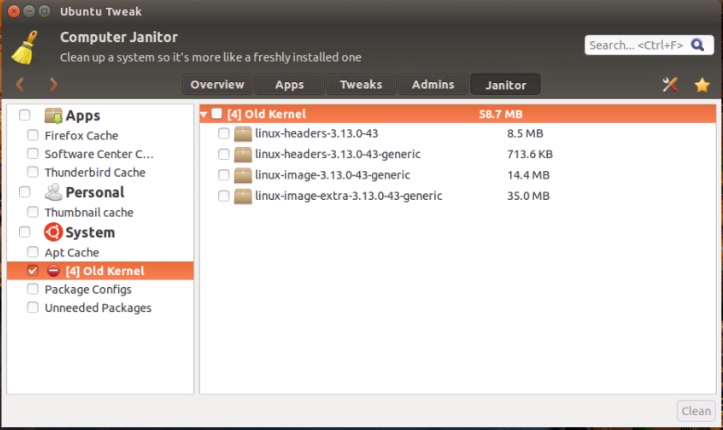Screen dimensions: 723x430
Task: Click the linux-headers-3.13.0-43 package icon
Action: coord(243,134)
